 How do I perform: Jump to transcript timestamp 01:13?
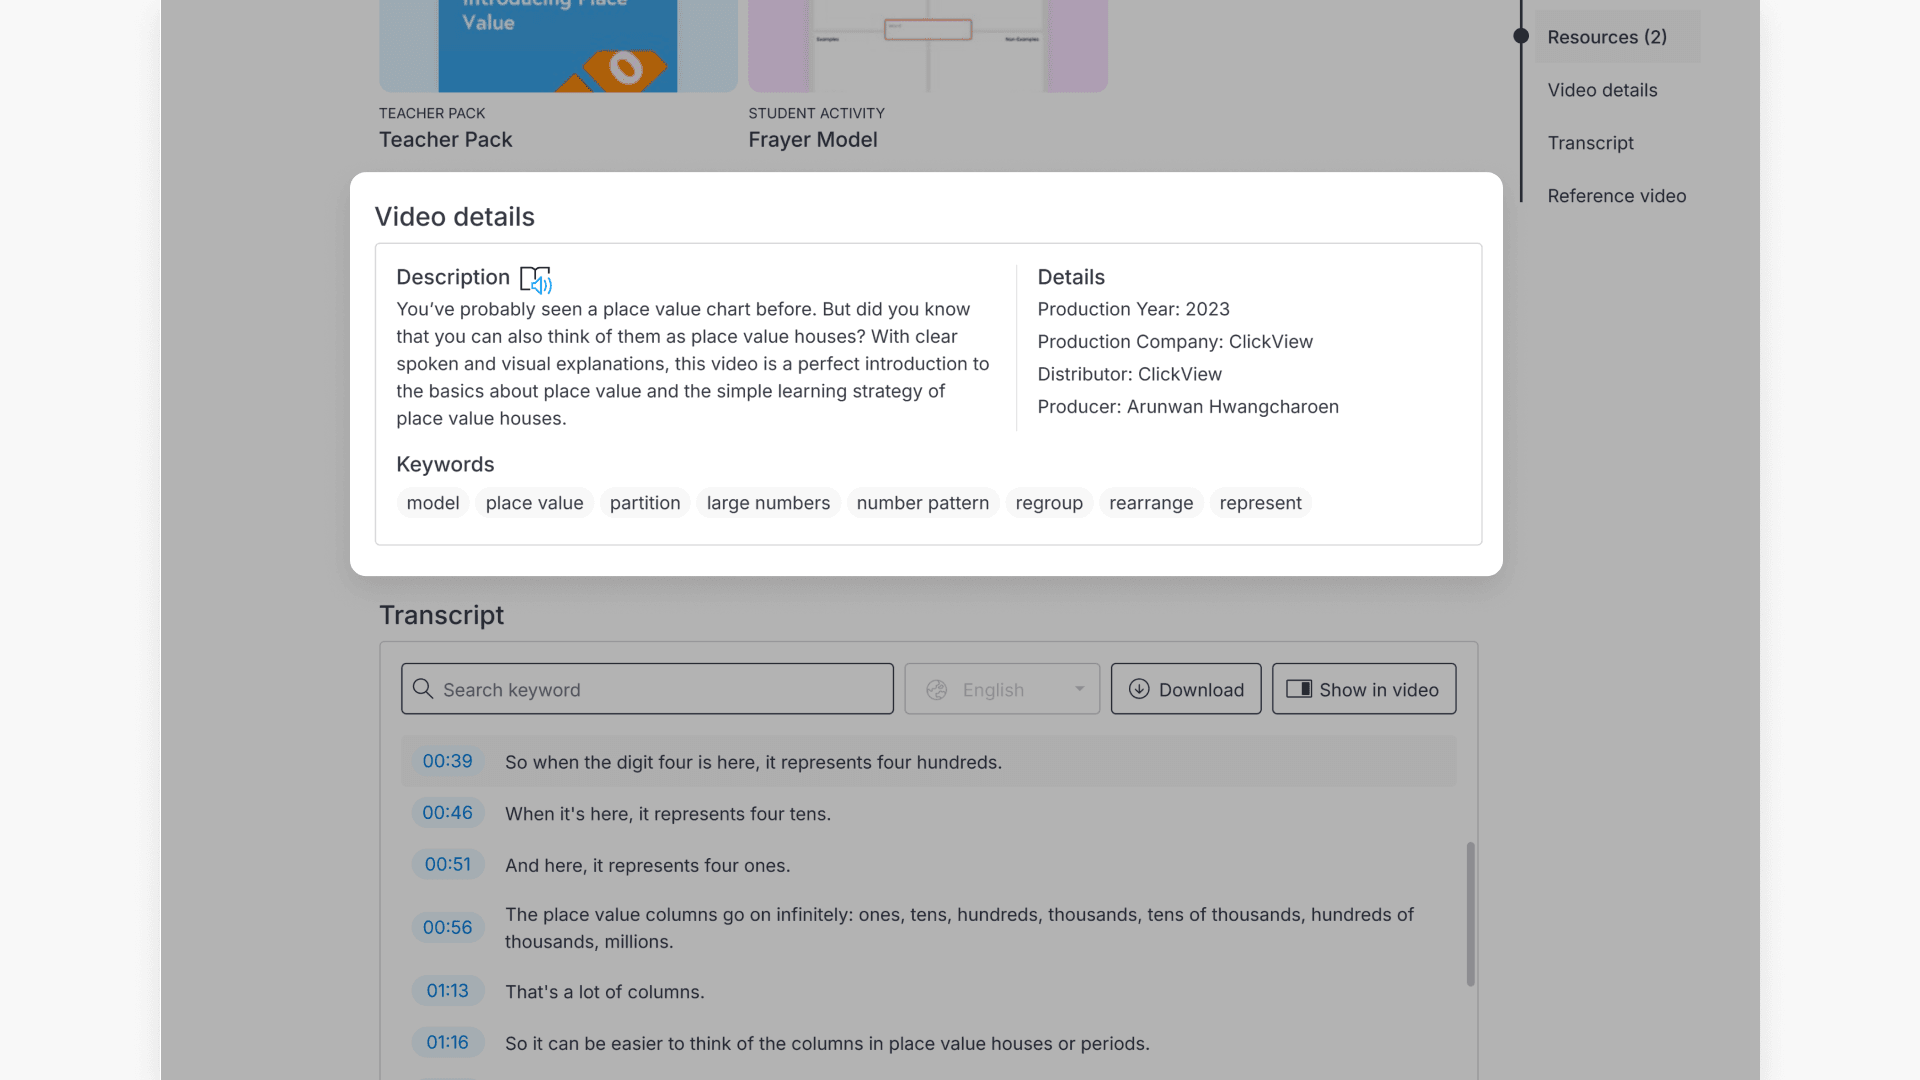(x=447, y=991)
